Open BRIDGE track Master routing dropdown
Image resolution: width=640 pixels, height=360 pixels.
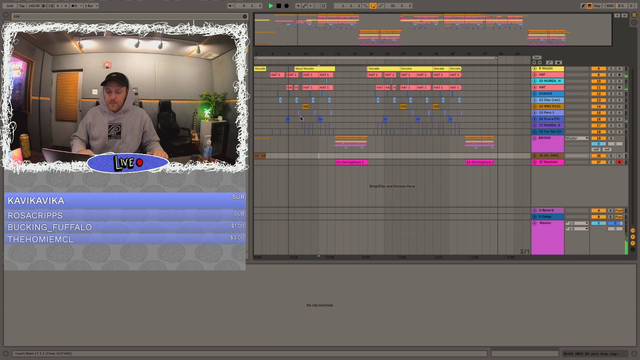(x=577, y=138)
